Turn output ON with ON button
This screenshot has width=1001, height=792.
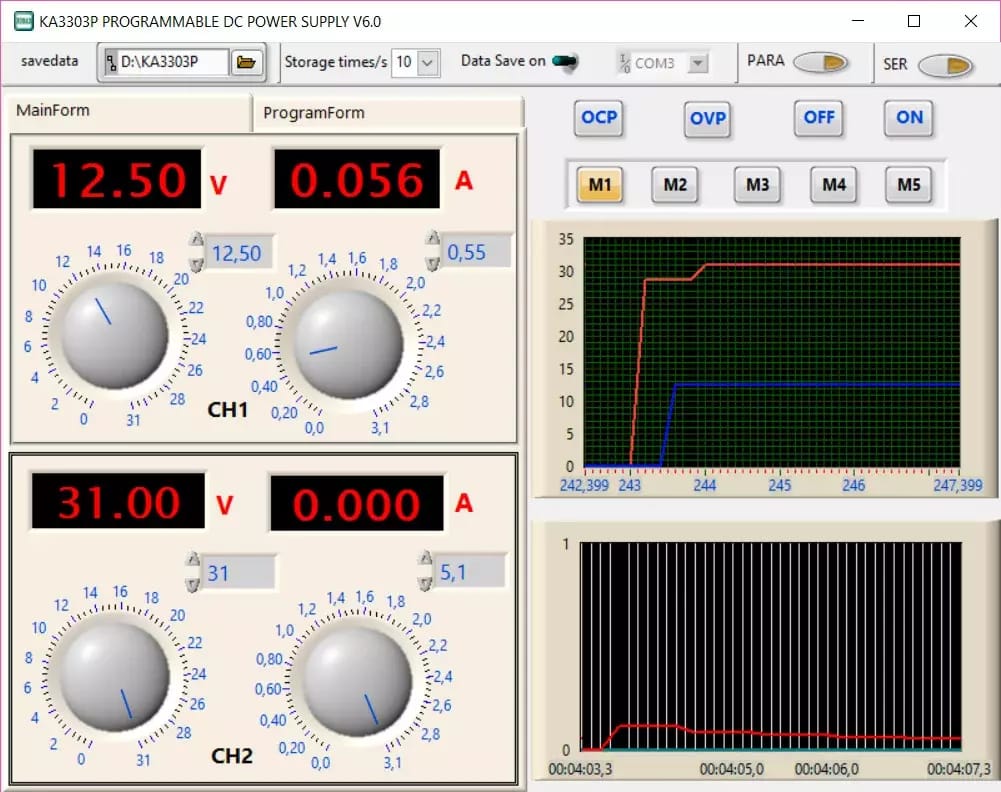point(909,117)
